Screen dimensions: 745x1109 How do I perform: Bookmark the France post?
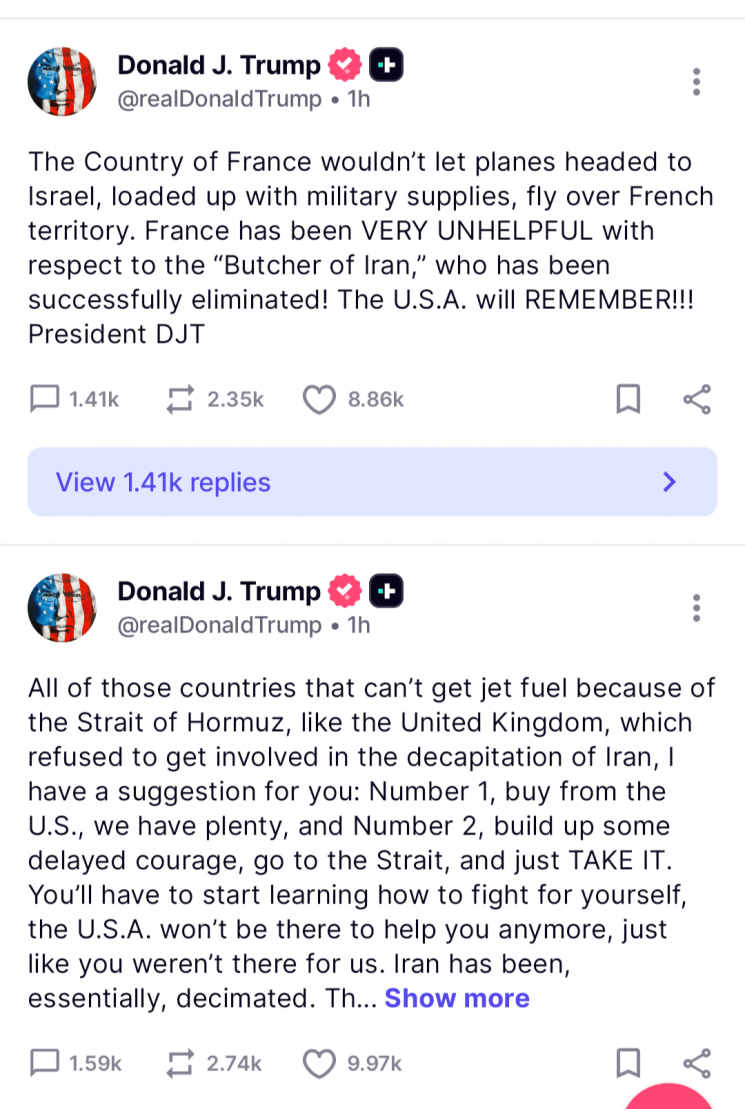628,400
